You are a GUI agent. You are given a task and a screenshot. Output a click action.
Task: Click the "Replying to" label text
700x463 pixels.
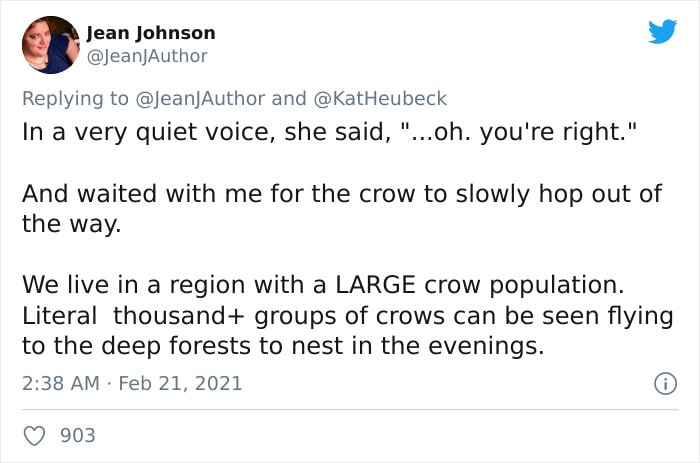click(x=75, y=98)
